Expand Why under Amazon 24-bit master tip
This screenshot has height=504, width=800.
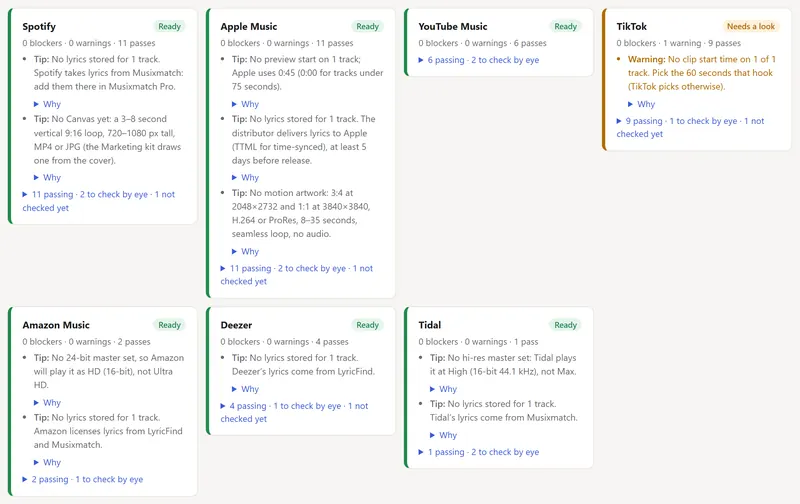(x=47, y=402)
